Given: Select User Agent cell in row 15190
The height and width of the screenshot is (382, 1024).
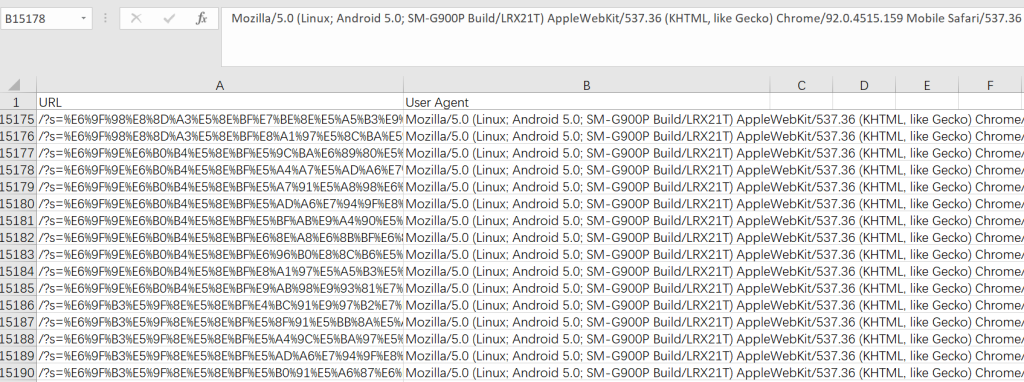Looking at the screenshot, I should tap(586, 373).
